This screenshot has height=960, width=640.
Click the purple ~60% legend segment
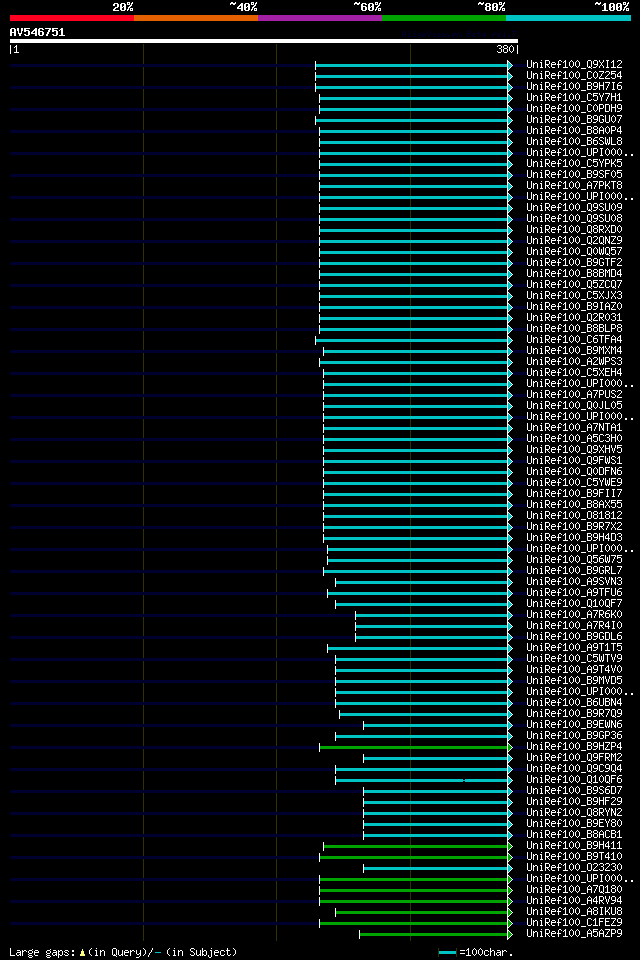[320, 18]
